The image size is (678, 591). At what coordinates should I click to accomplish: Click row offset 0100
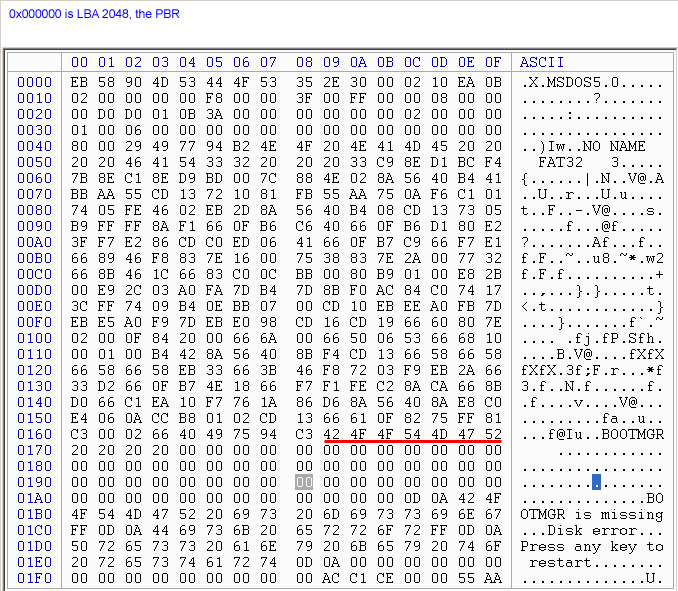click(34, 338)
